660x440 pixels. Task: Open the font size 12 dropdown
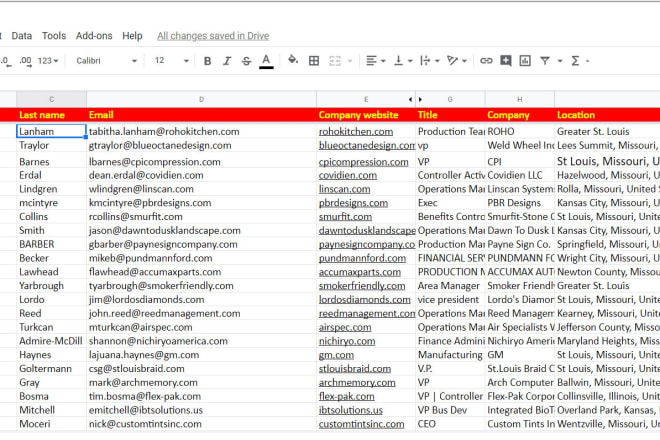click(x=171, y=61)
